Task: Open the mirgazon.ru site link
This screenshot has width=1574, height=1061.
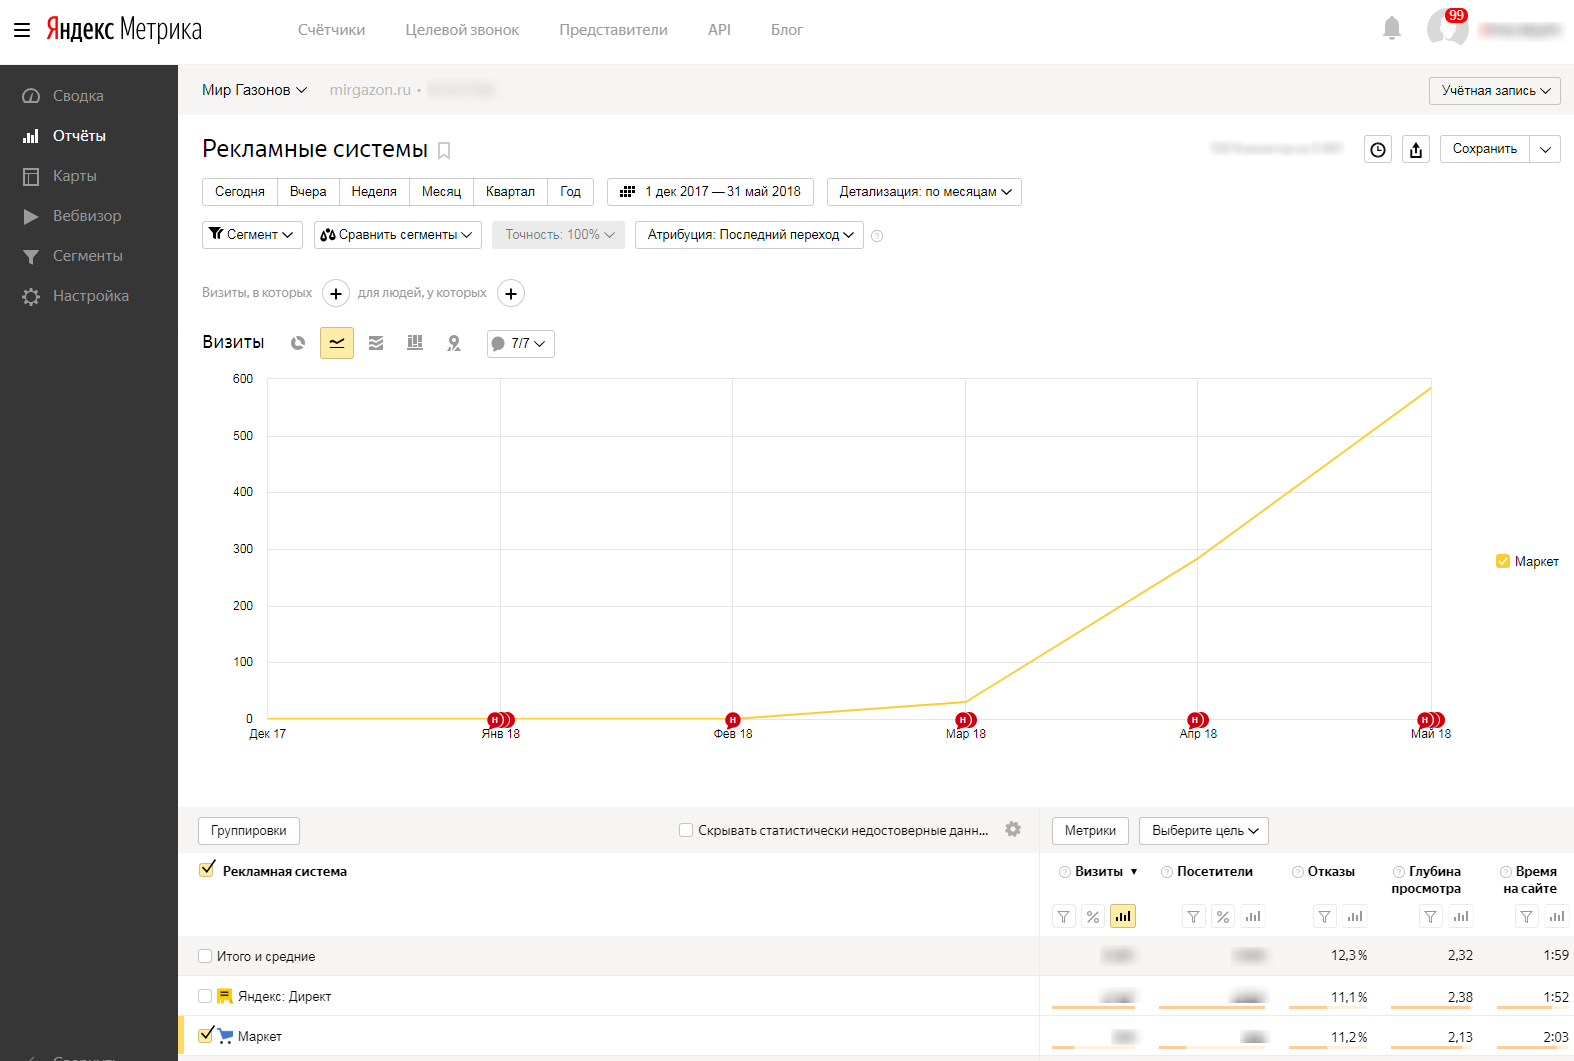Action: [370, 90]
